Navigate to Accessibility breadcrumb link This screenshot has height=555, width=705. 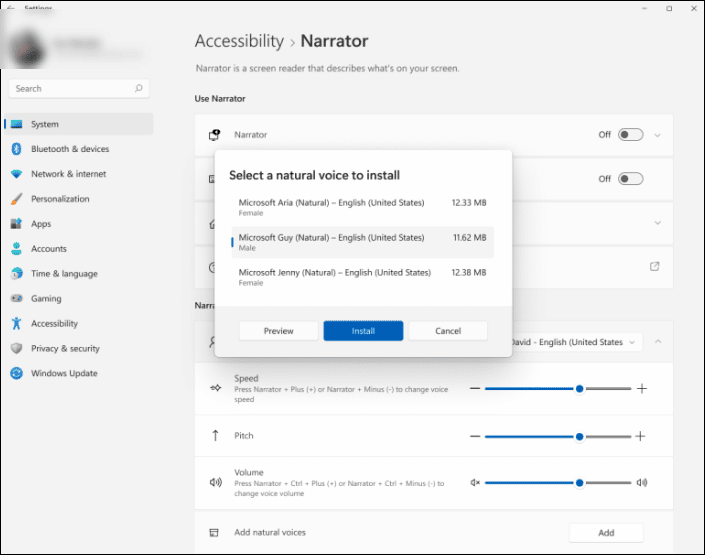click(x=239, y=41)
